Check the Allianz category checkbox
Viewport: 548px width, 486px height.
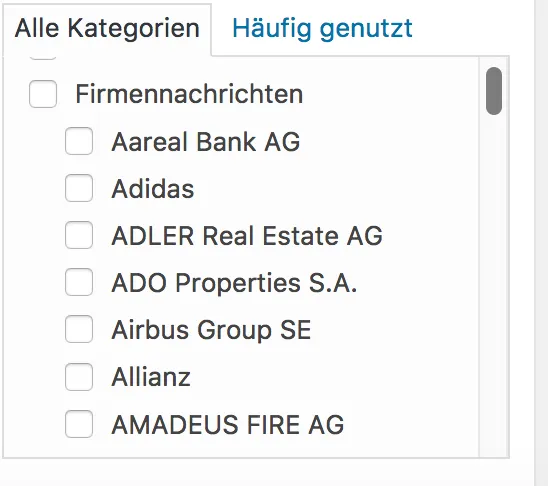(79, 377)
